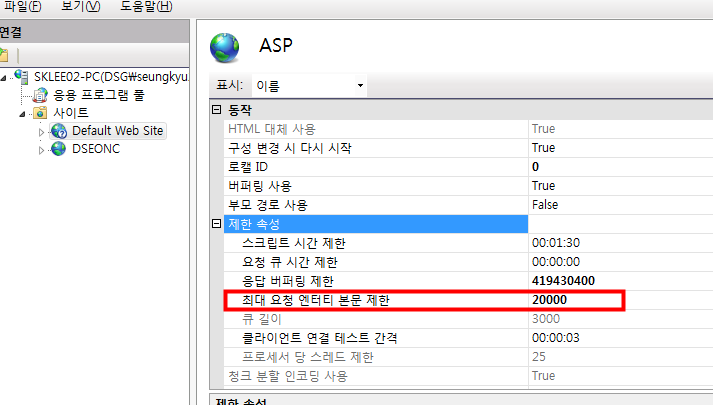The height and width of the screenshot is (405, 713).
Task: Click the application pools icon
Action: pos(40,95)
